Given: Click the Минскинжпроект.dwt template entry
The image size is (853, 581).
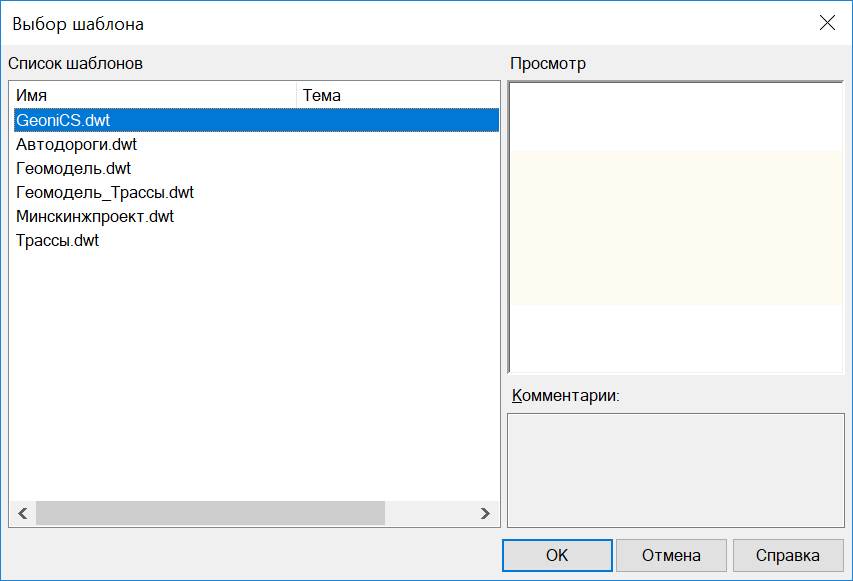Looking at the screenshot, I should point(95,216).
